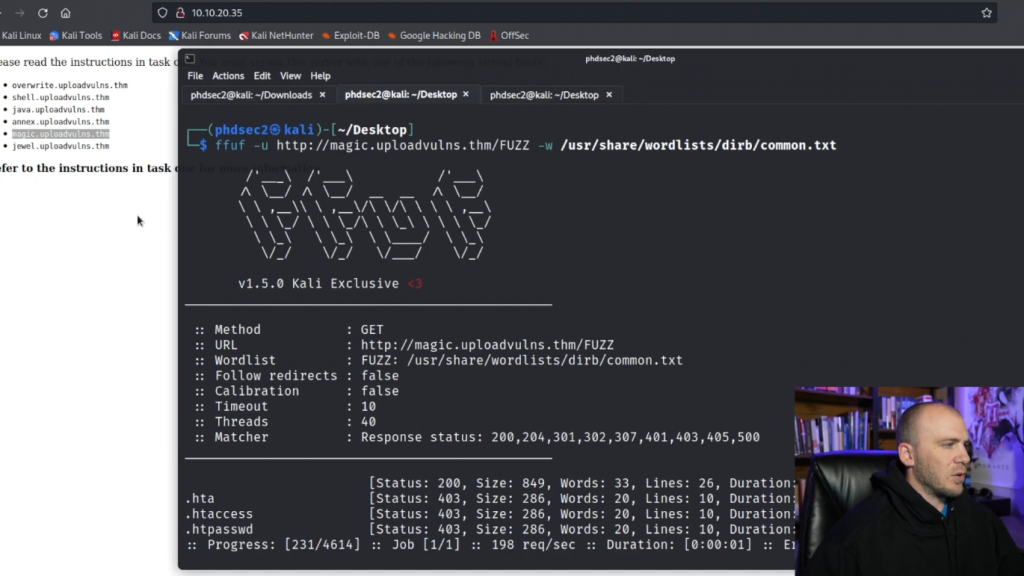The image size is (1024, 576).
Task: Click shell.uploadvulns.thm in the list
Action: pos(61,97)
